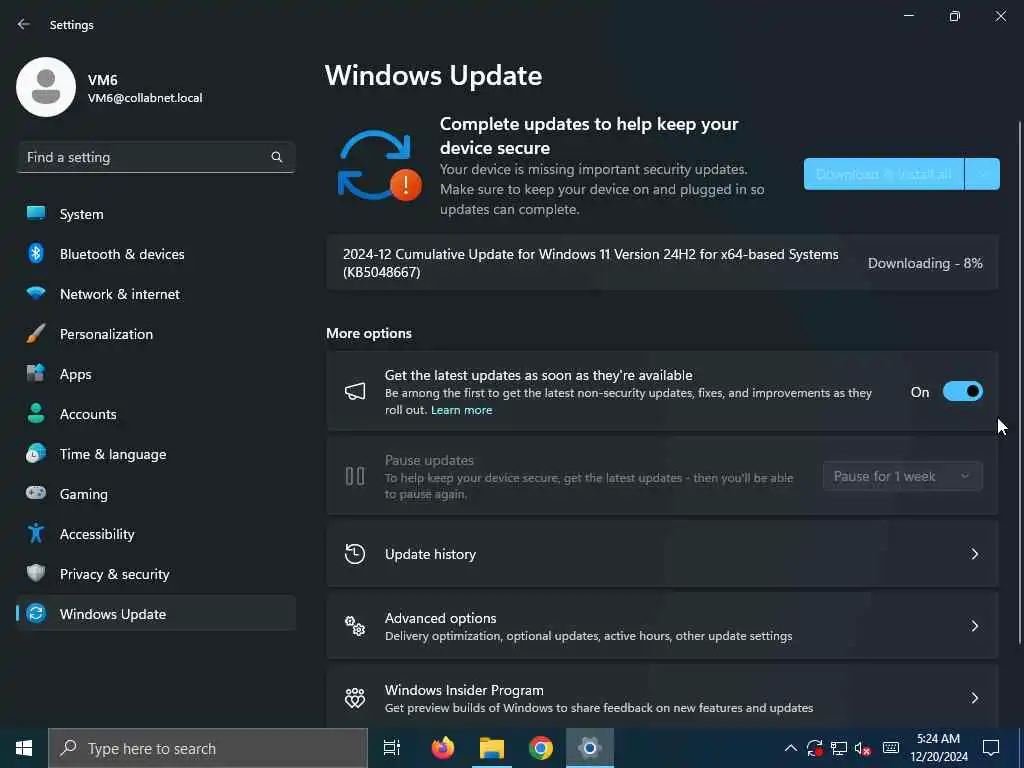The height and width of the screenshot is (768, 1024).
Task: Click the Find a setting search field
Action: point(155,157)
